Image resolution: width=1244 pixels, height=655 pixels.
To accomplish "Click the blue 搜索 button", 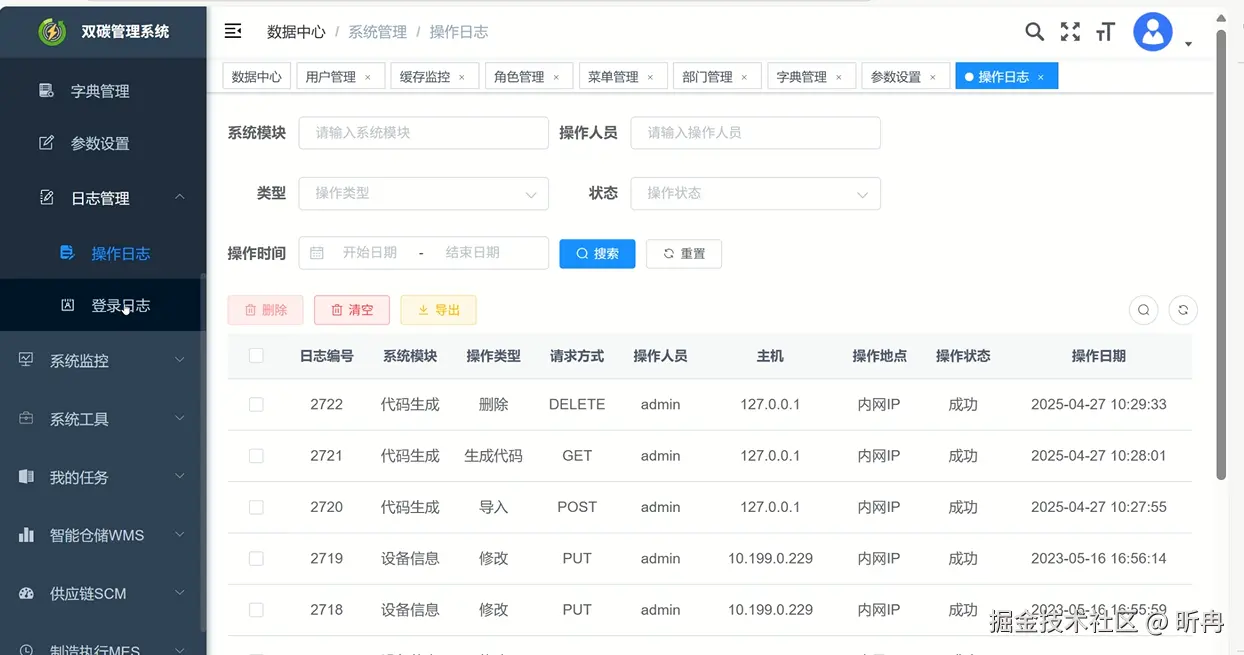I will click(597, 253).
